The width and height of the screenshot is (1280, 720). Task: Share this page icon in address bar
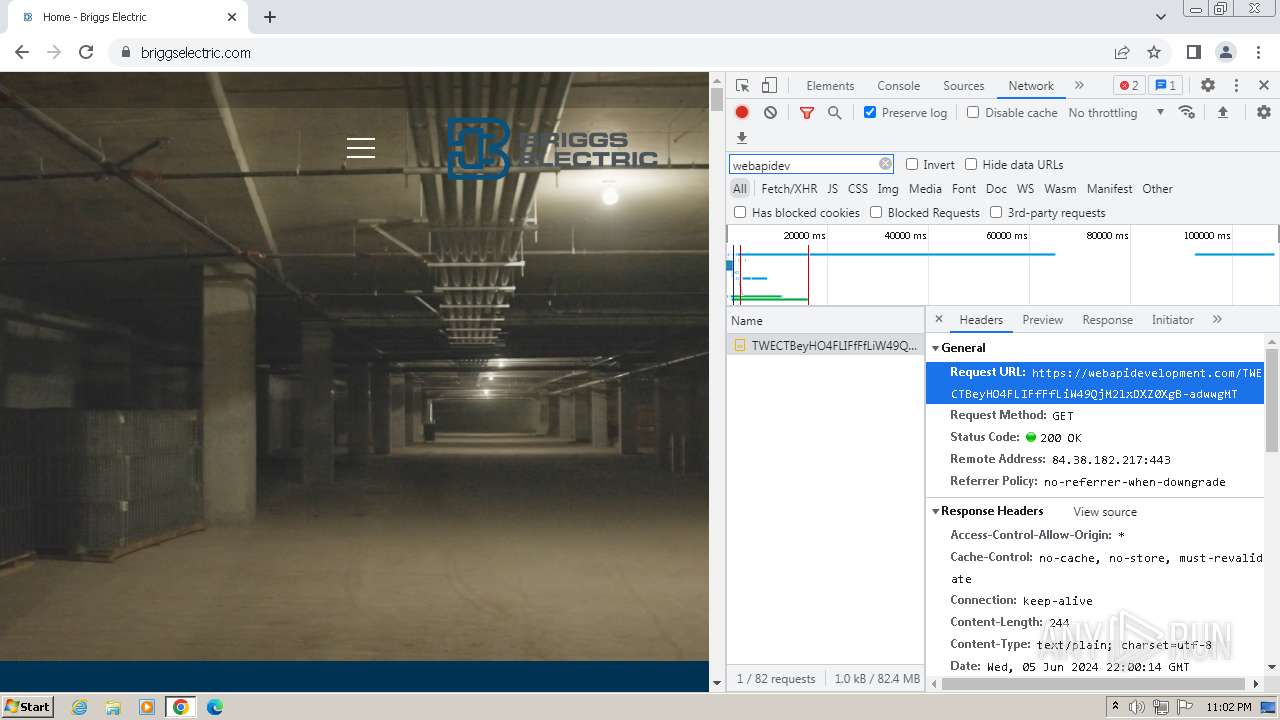[1122, 52]
